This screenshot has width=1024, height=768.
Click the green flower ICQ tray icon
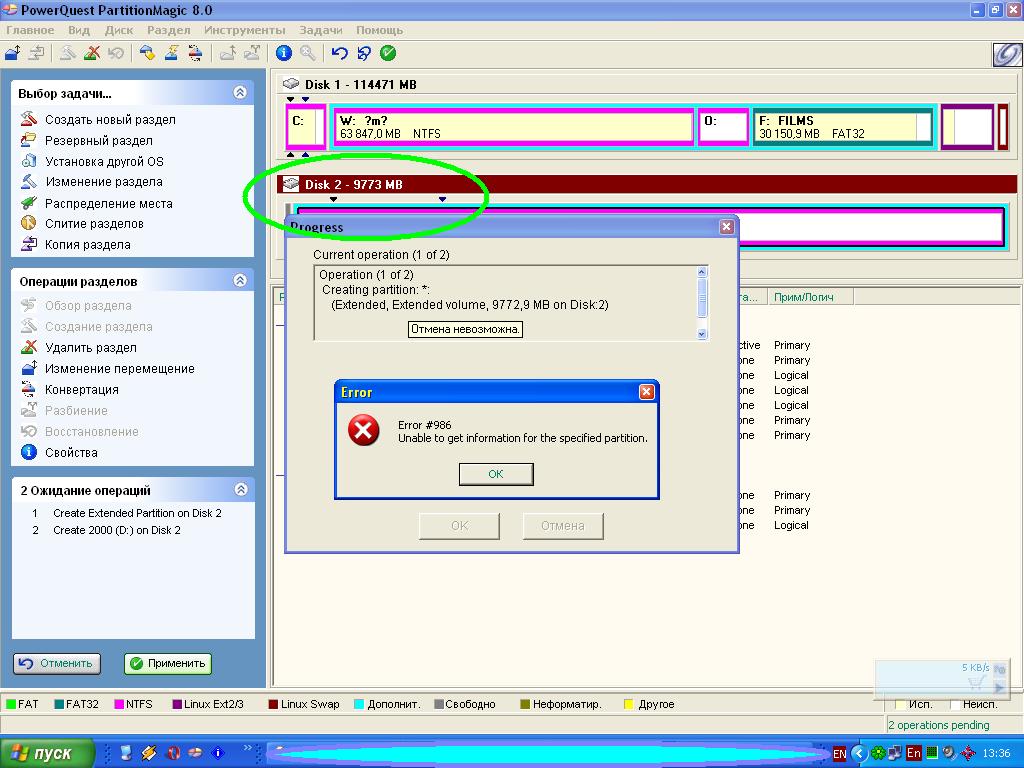[879, 753]
